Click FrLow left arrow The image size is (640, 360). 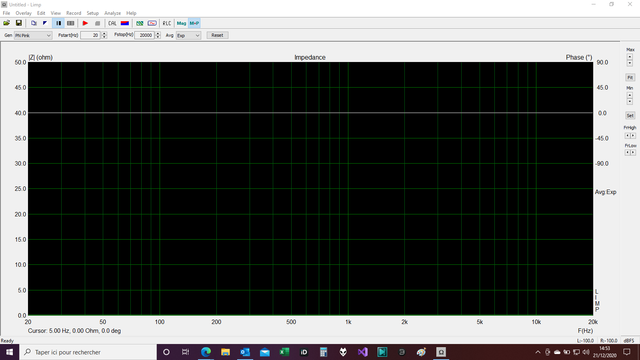[628, 152]
